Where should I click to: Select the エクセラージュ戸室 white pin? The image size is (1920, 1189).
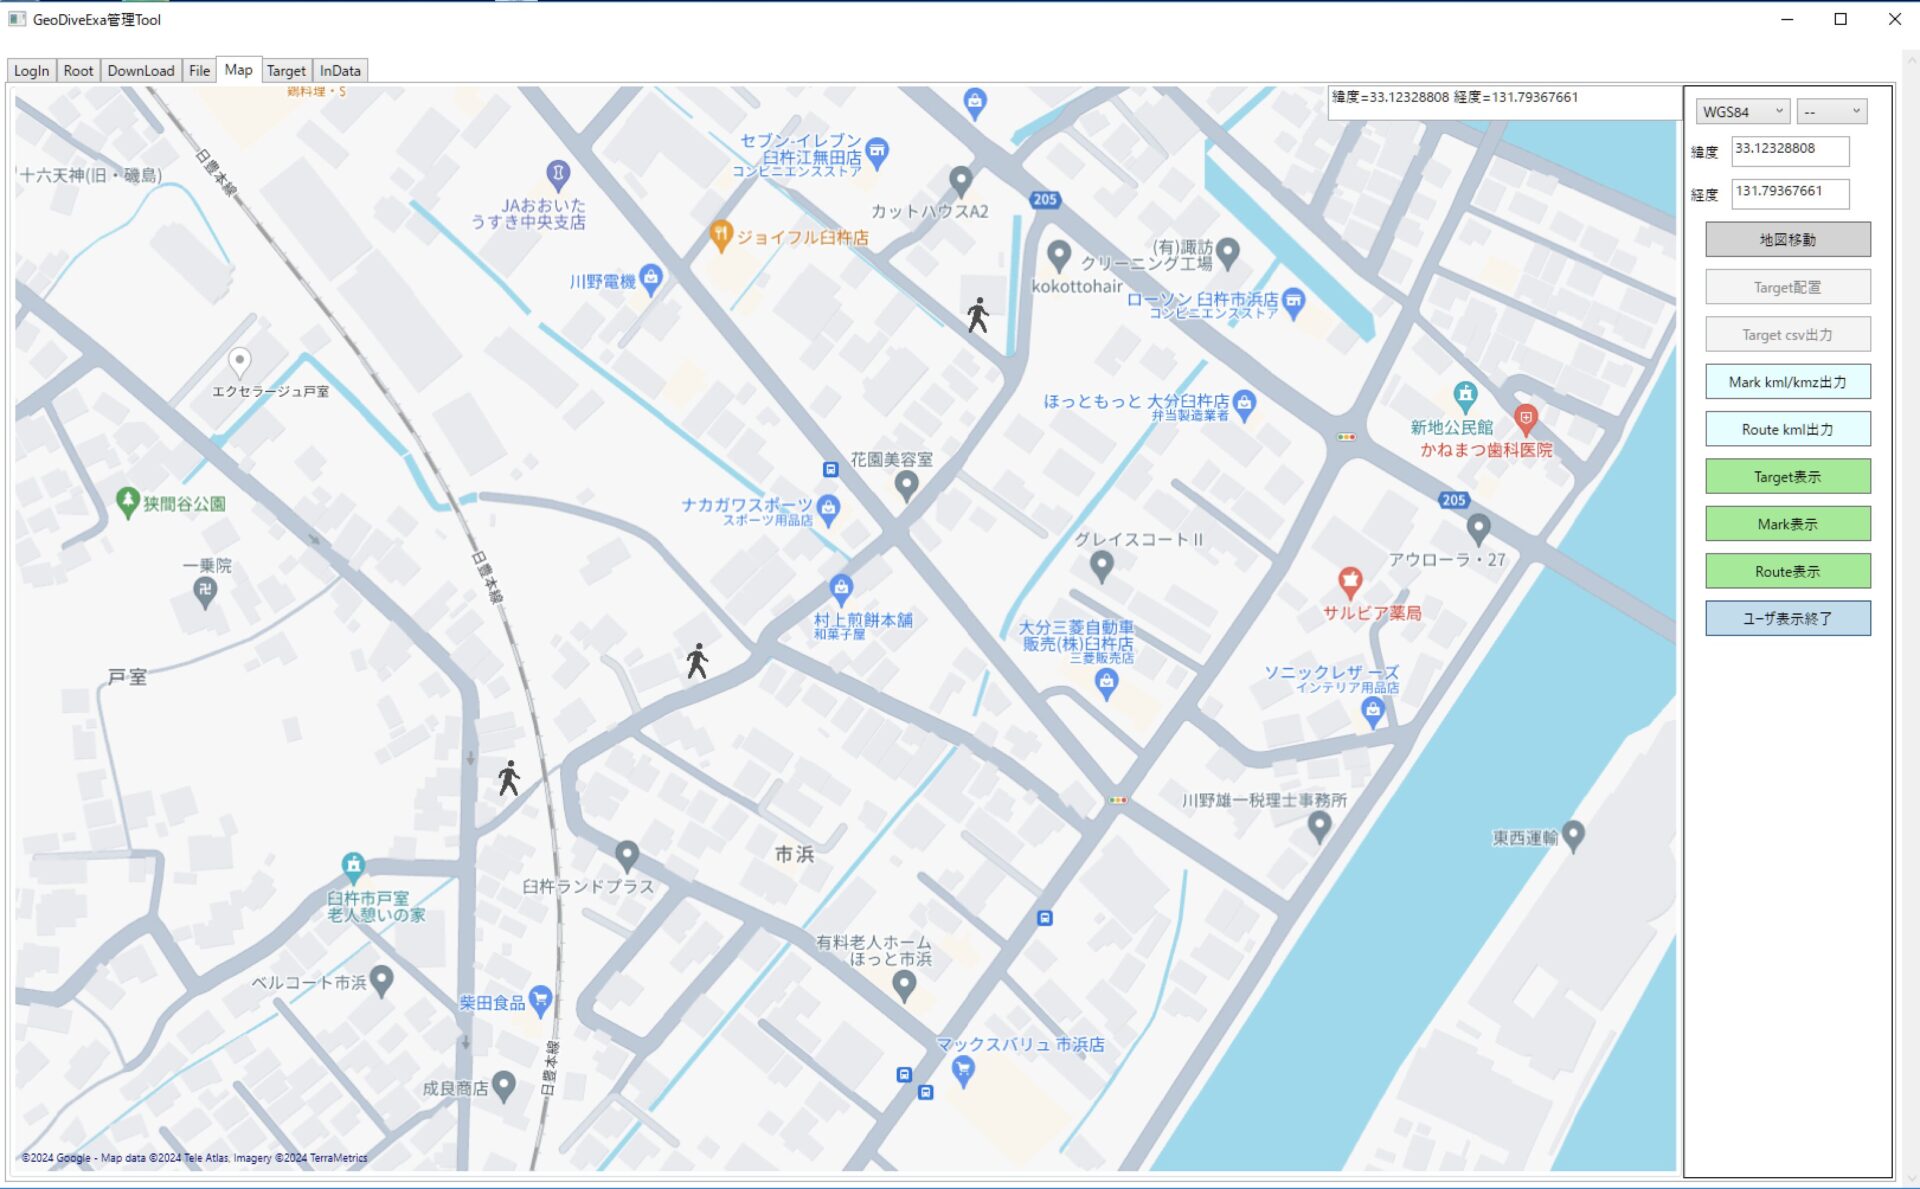239,362
